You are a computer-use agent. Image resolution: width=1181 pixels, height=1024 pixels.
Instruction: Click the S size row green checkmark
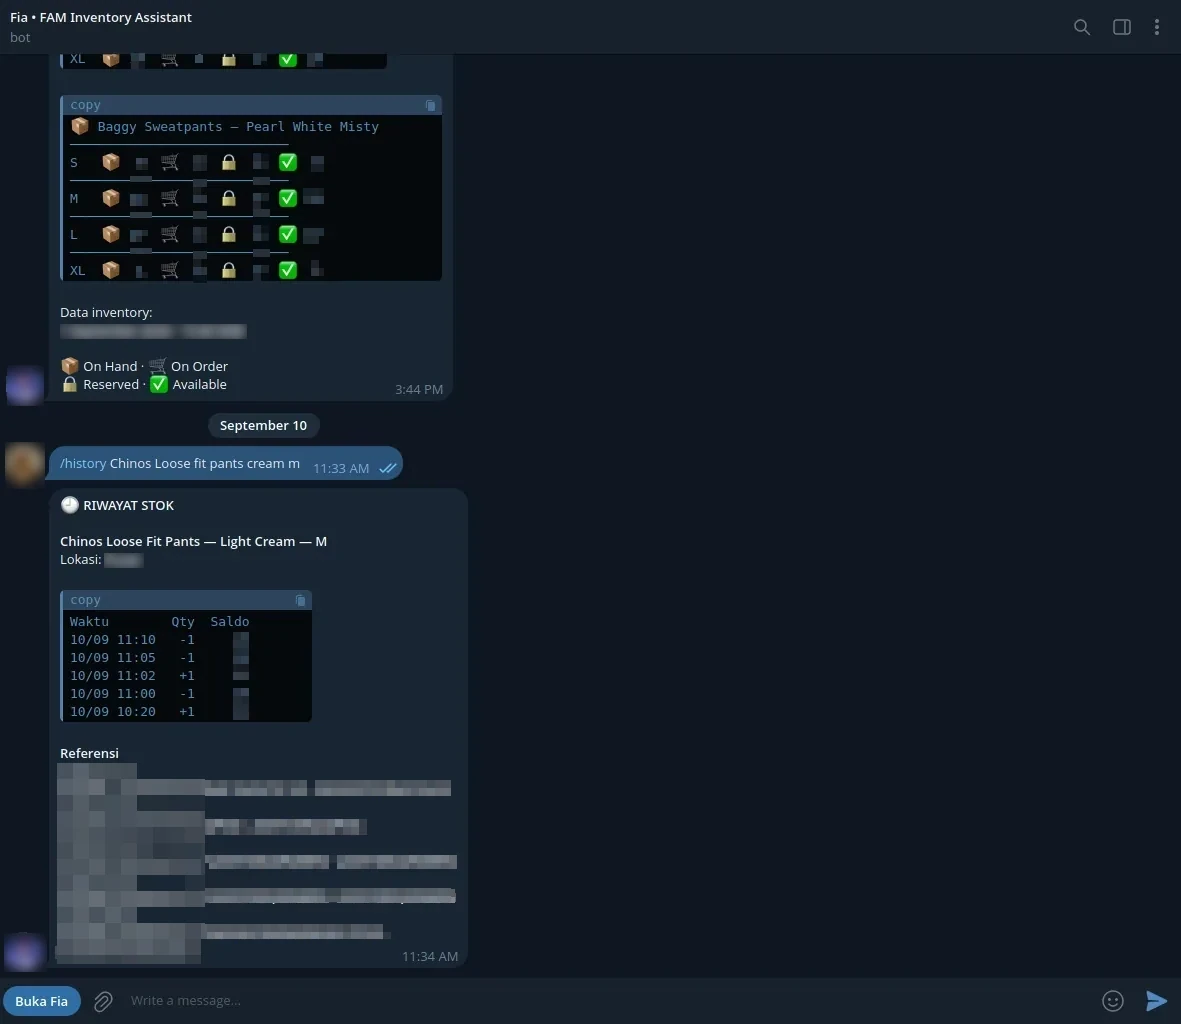288,162
